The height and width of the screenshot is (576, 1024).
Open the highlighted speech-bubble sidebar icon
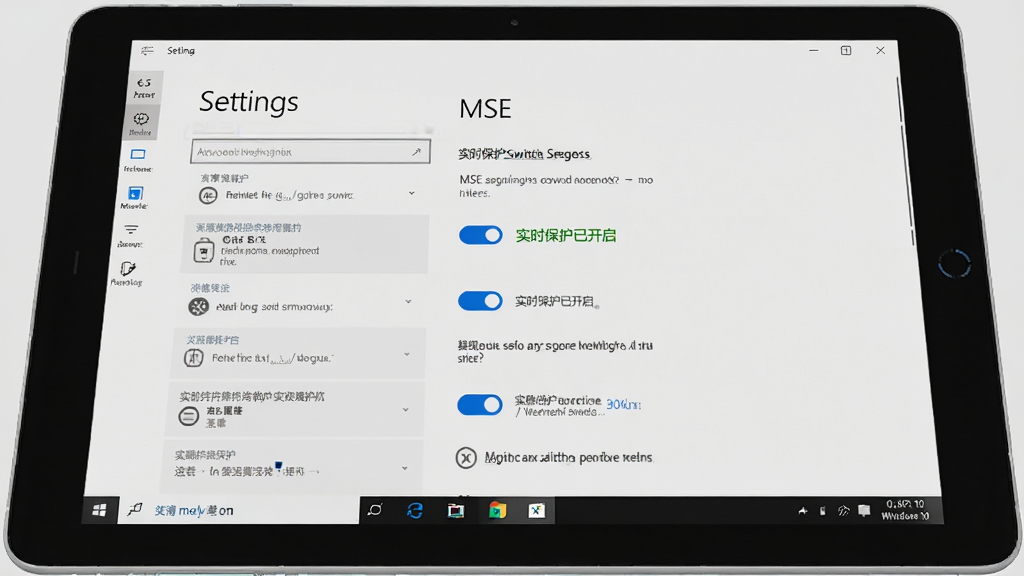(x=140, y=123)
